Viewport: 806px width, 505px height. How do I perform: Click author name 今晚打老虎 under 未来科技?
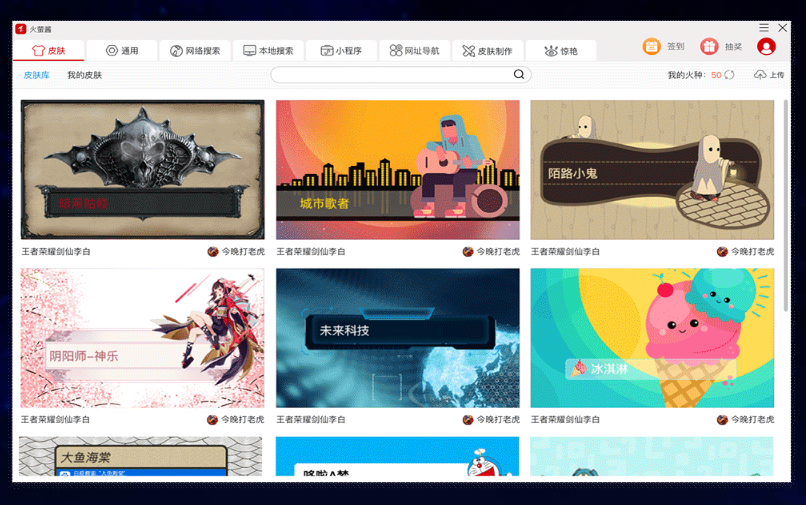tap(498, 420)
